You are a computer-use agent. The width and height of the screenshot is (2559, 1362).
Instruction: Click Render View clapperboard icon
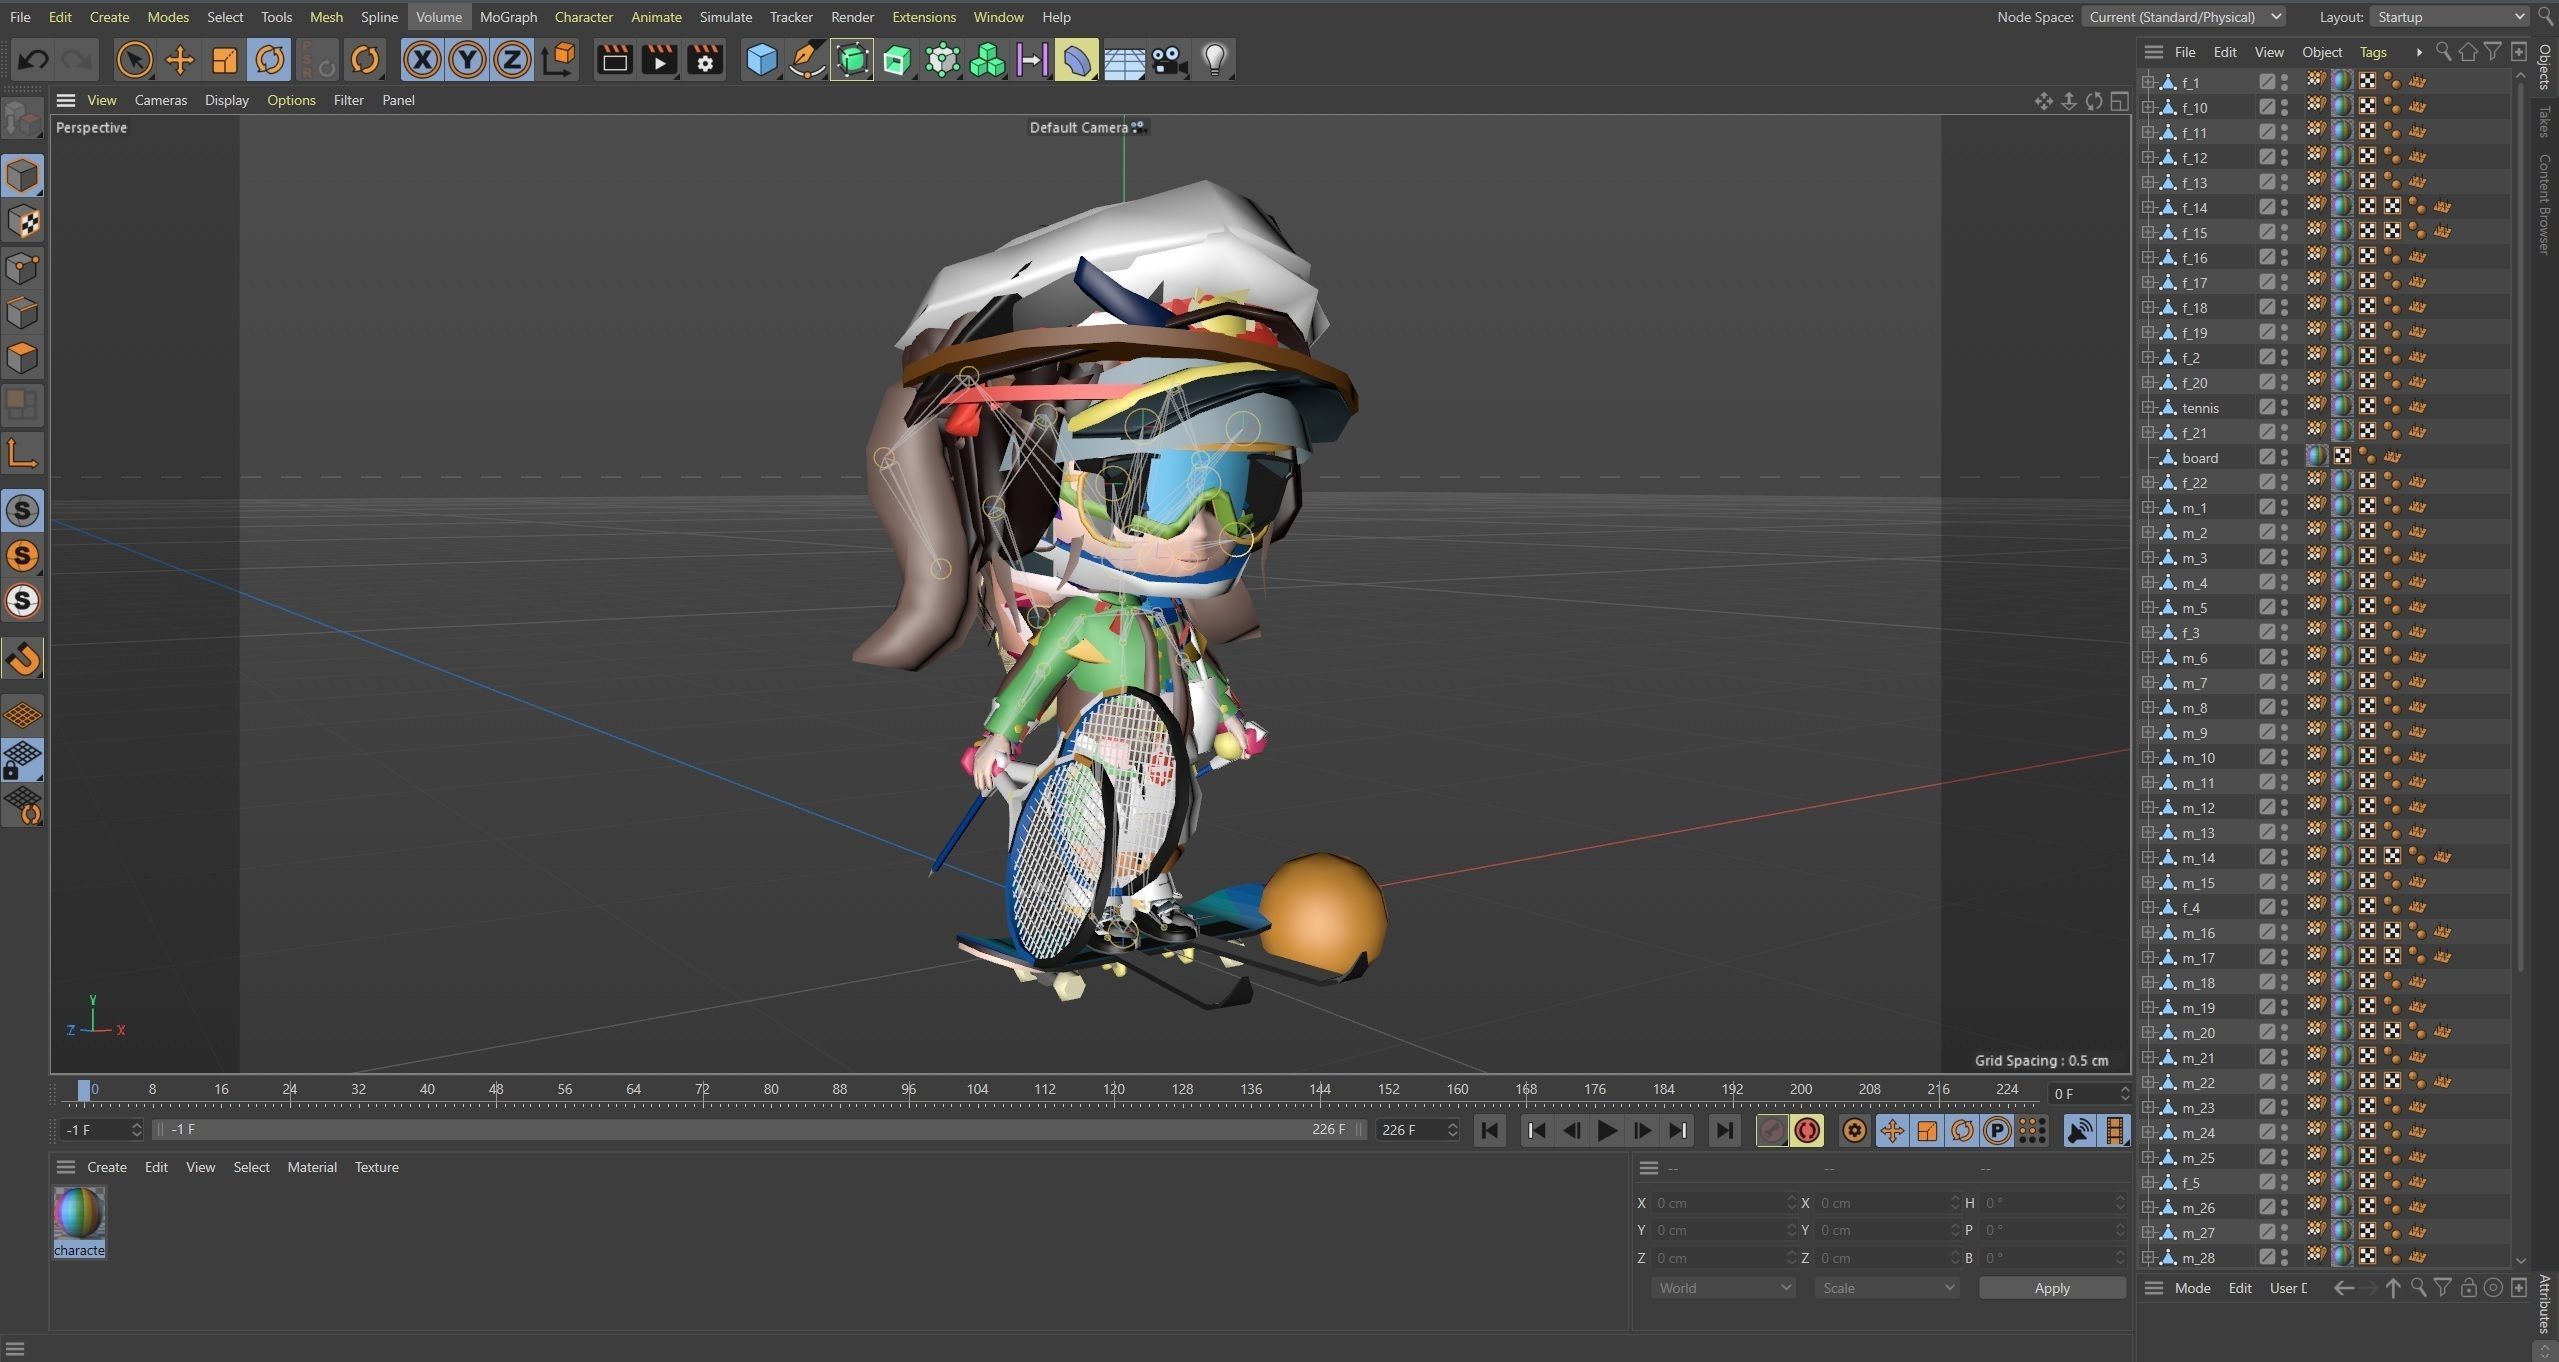point(614,60)
